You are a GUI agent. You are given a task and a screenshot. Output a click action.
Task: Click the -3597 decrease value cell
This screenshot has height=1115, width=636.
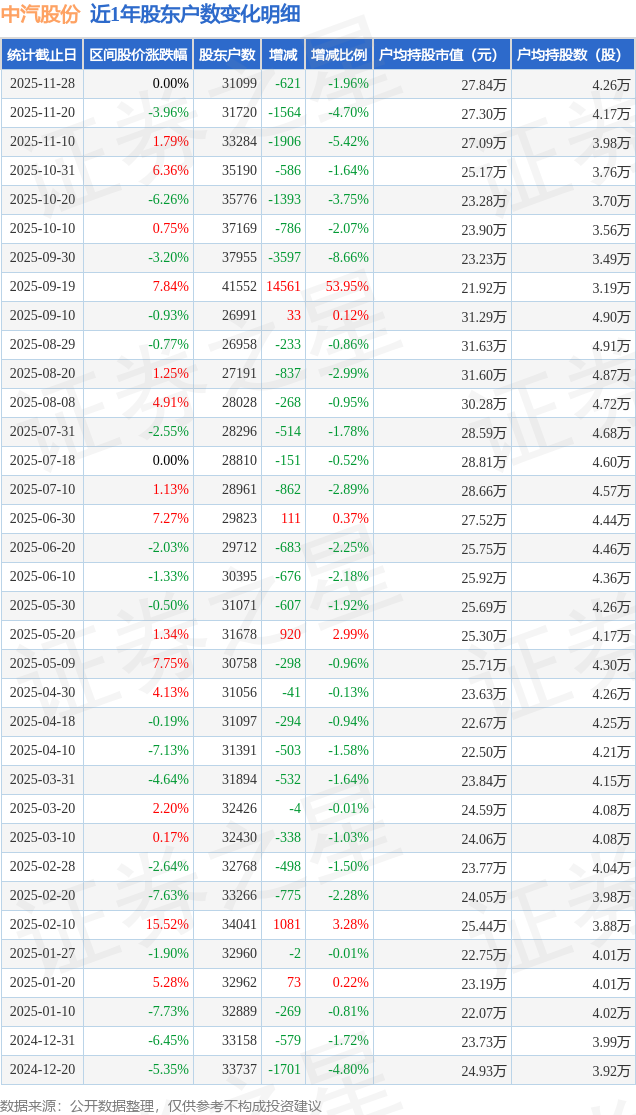pyautogui.click(x=284, y=258)
